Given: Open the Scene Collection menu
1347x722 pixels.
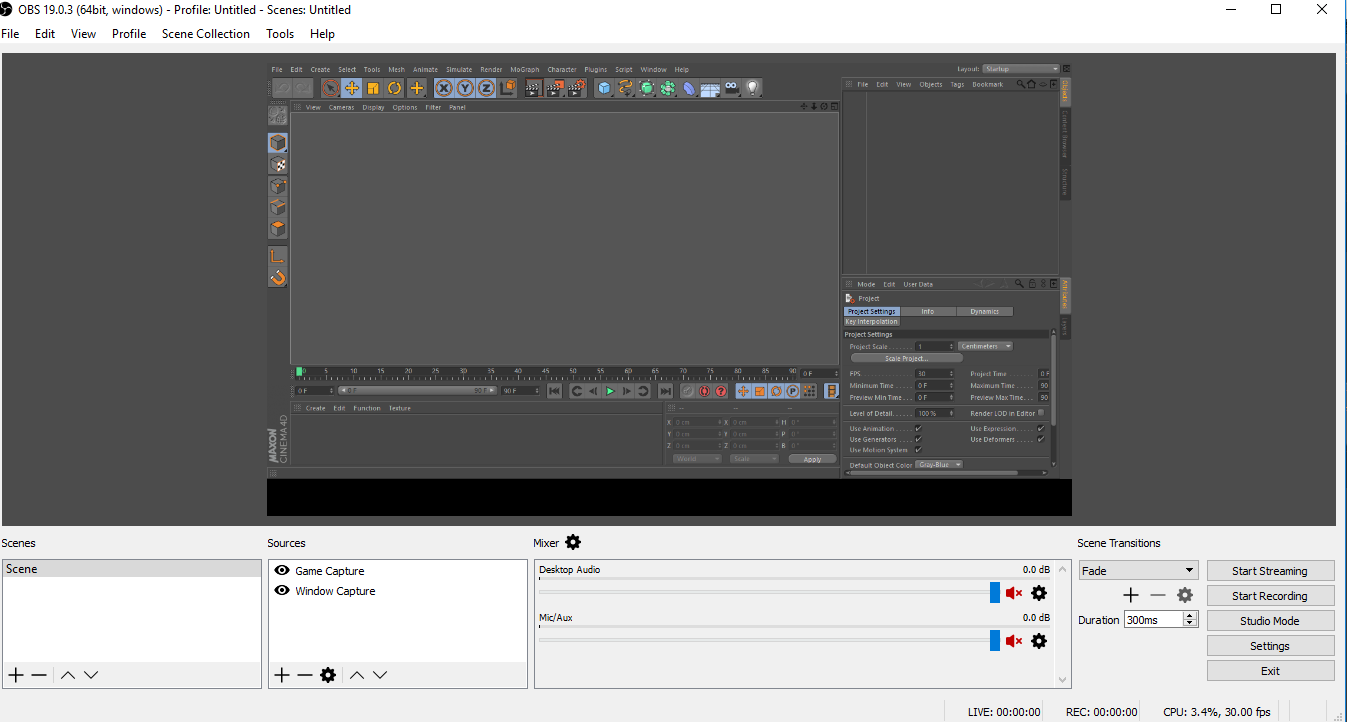Looking at the screenshot, I should point(206,34).
